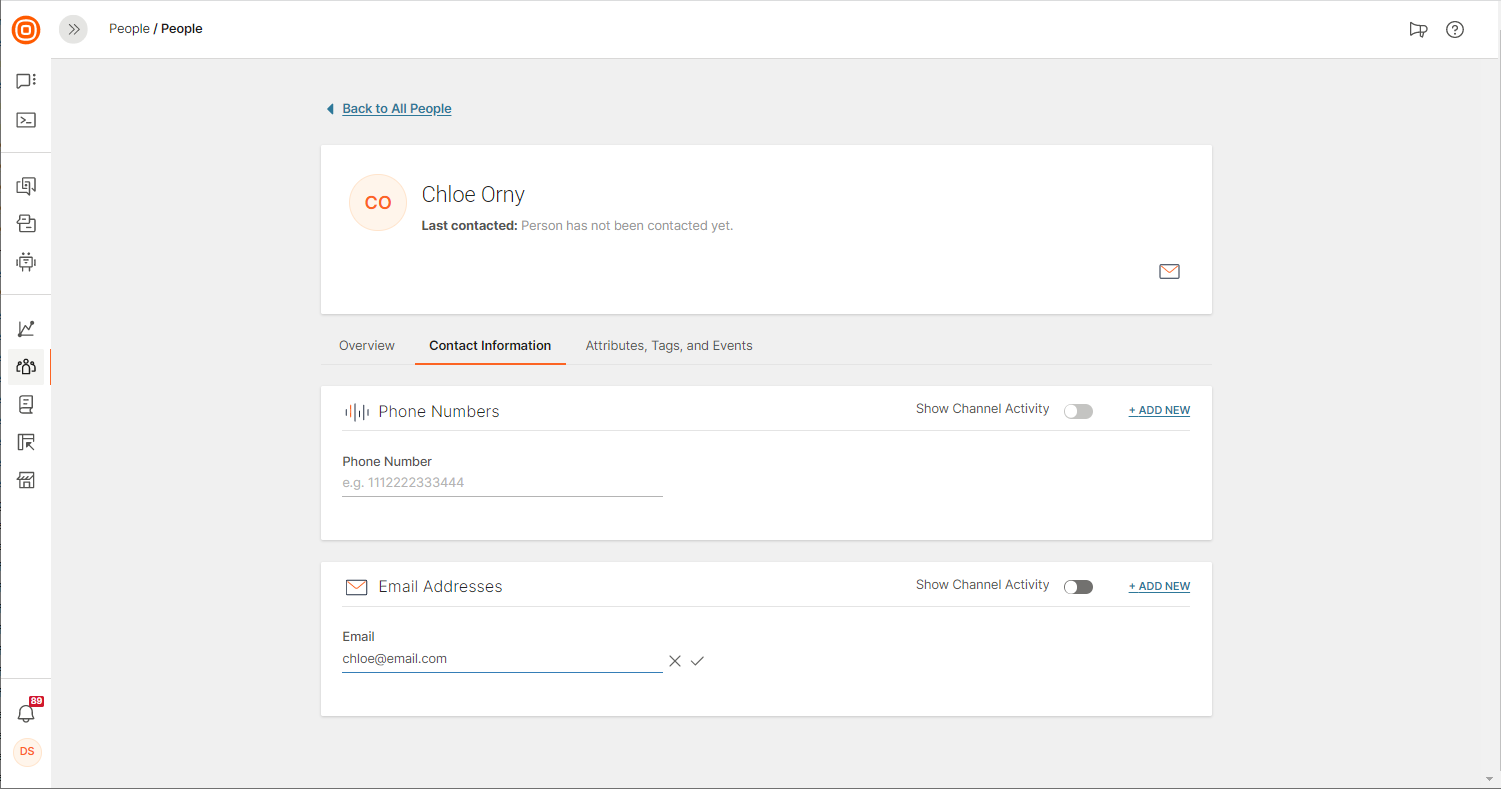The width and height of the screenshot is (1501, 789).
Task: Toggle Show Channel Activity for Phone Numbers
Action: 1078,411
